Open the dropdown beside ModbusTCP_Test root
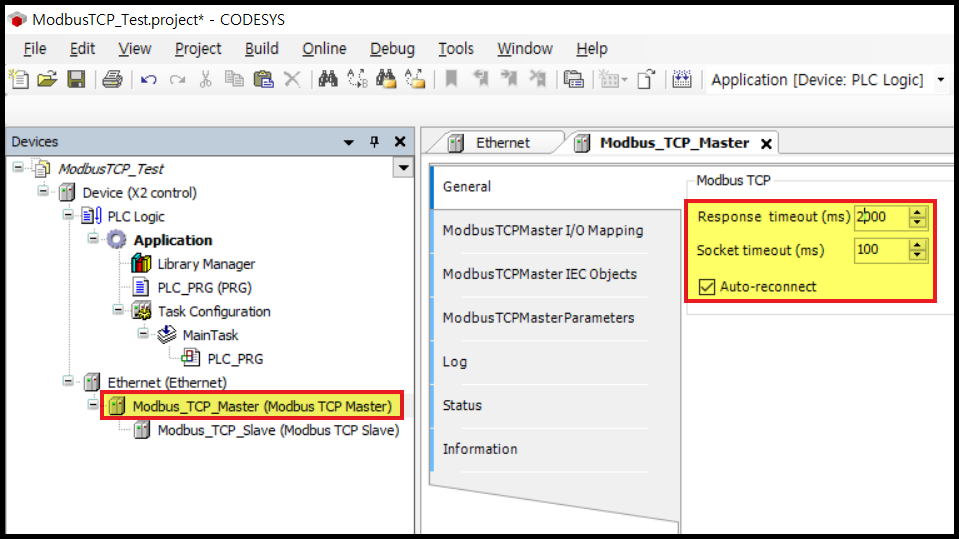Screen dimensions: 959x539 click(x=404, y=168)
